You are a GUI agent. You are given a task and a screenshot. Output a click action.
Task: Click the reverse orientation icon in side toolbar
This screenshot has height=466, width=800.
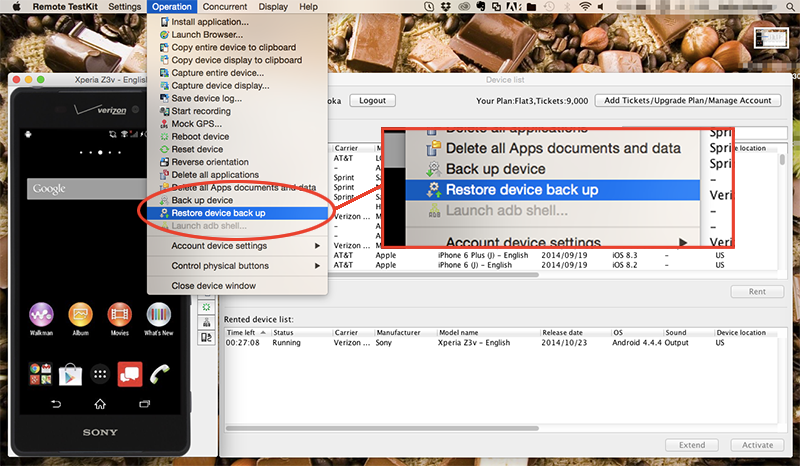click(x=206, y=337)
